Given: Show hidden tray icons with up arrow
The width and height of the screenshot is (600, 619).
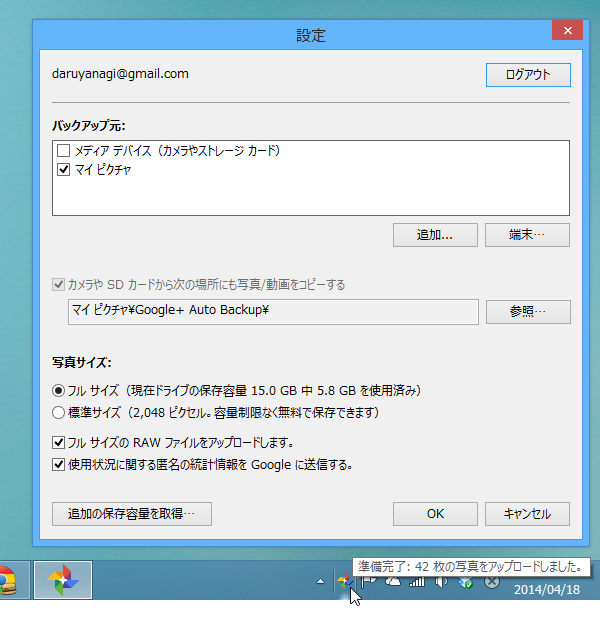Looking at the screenshot, I should tap(321, 581).
